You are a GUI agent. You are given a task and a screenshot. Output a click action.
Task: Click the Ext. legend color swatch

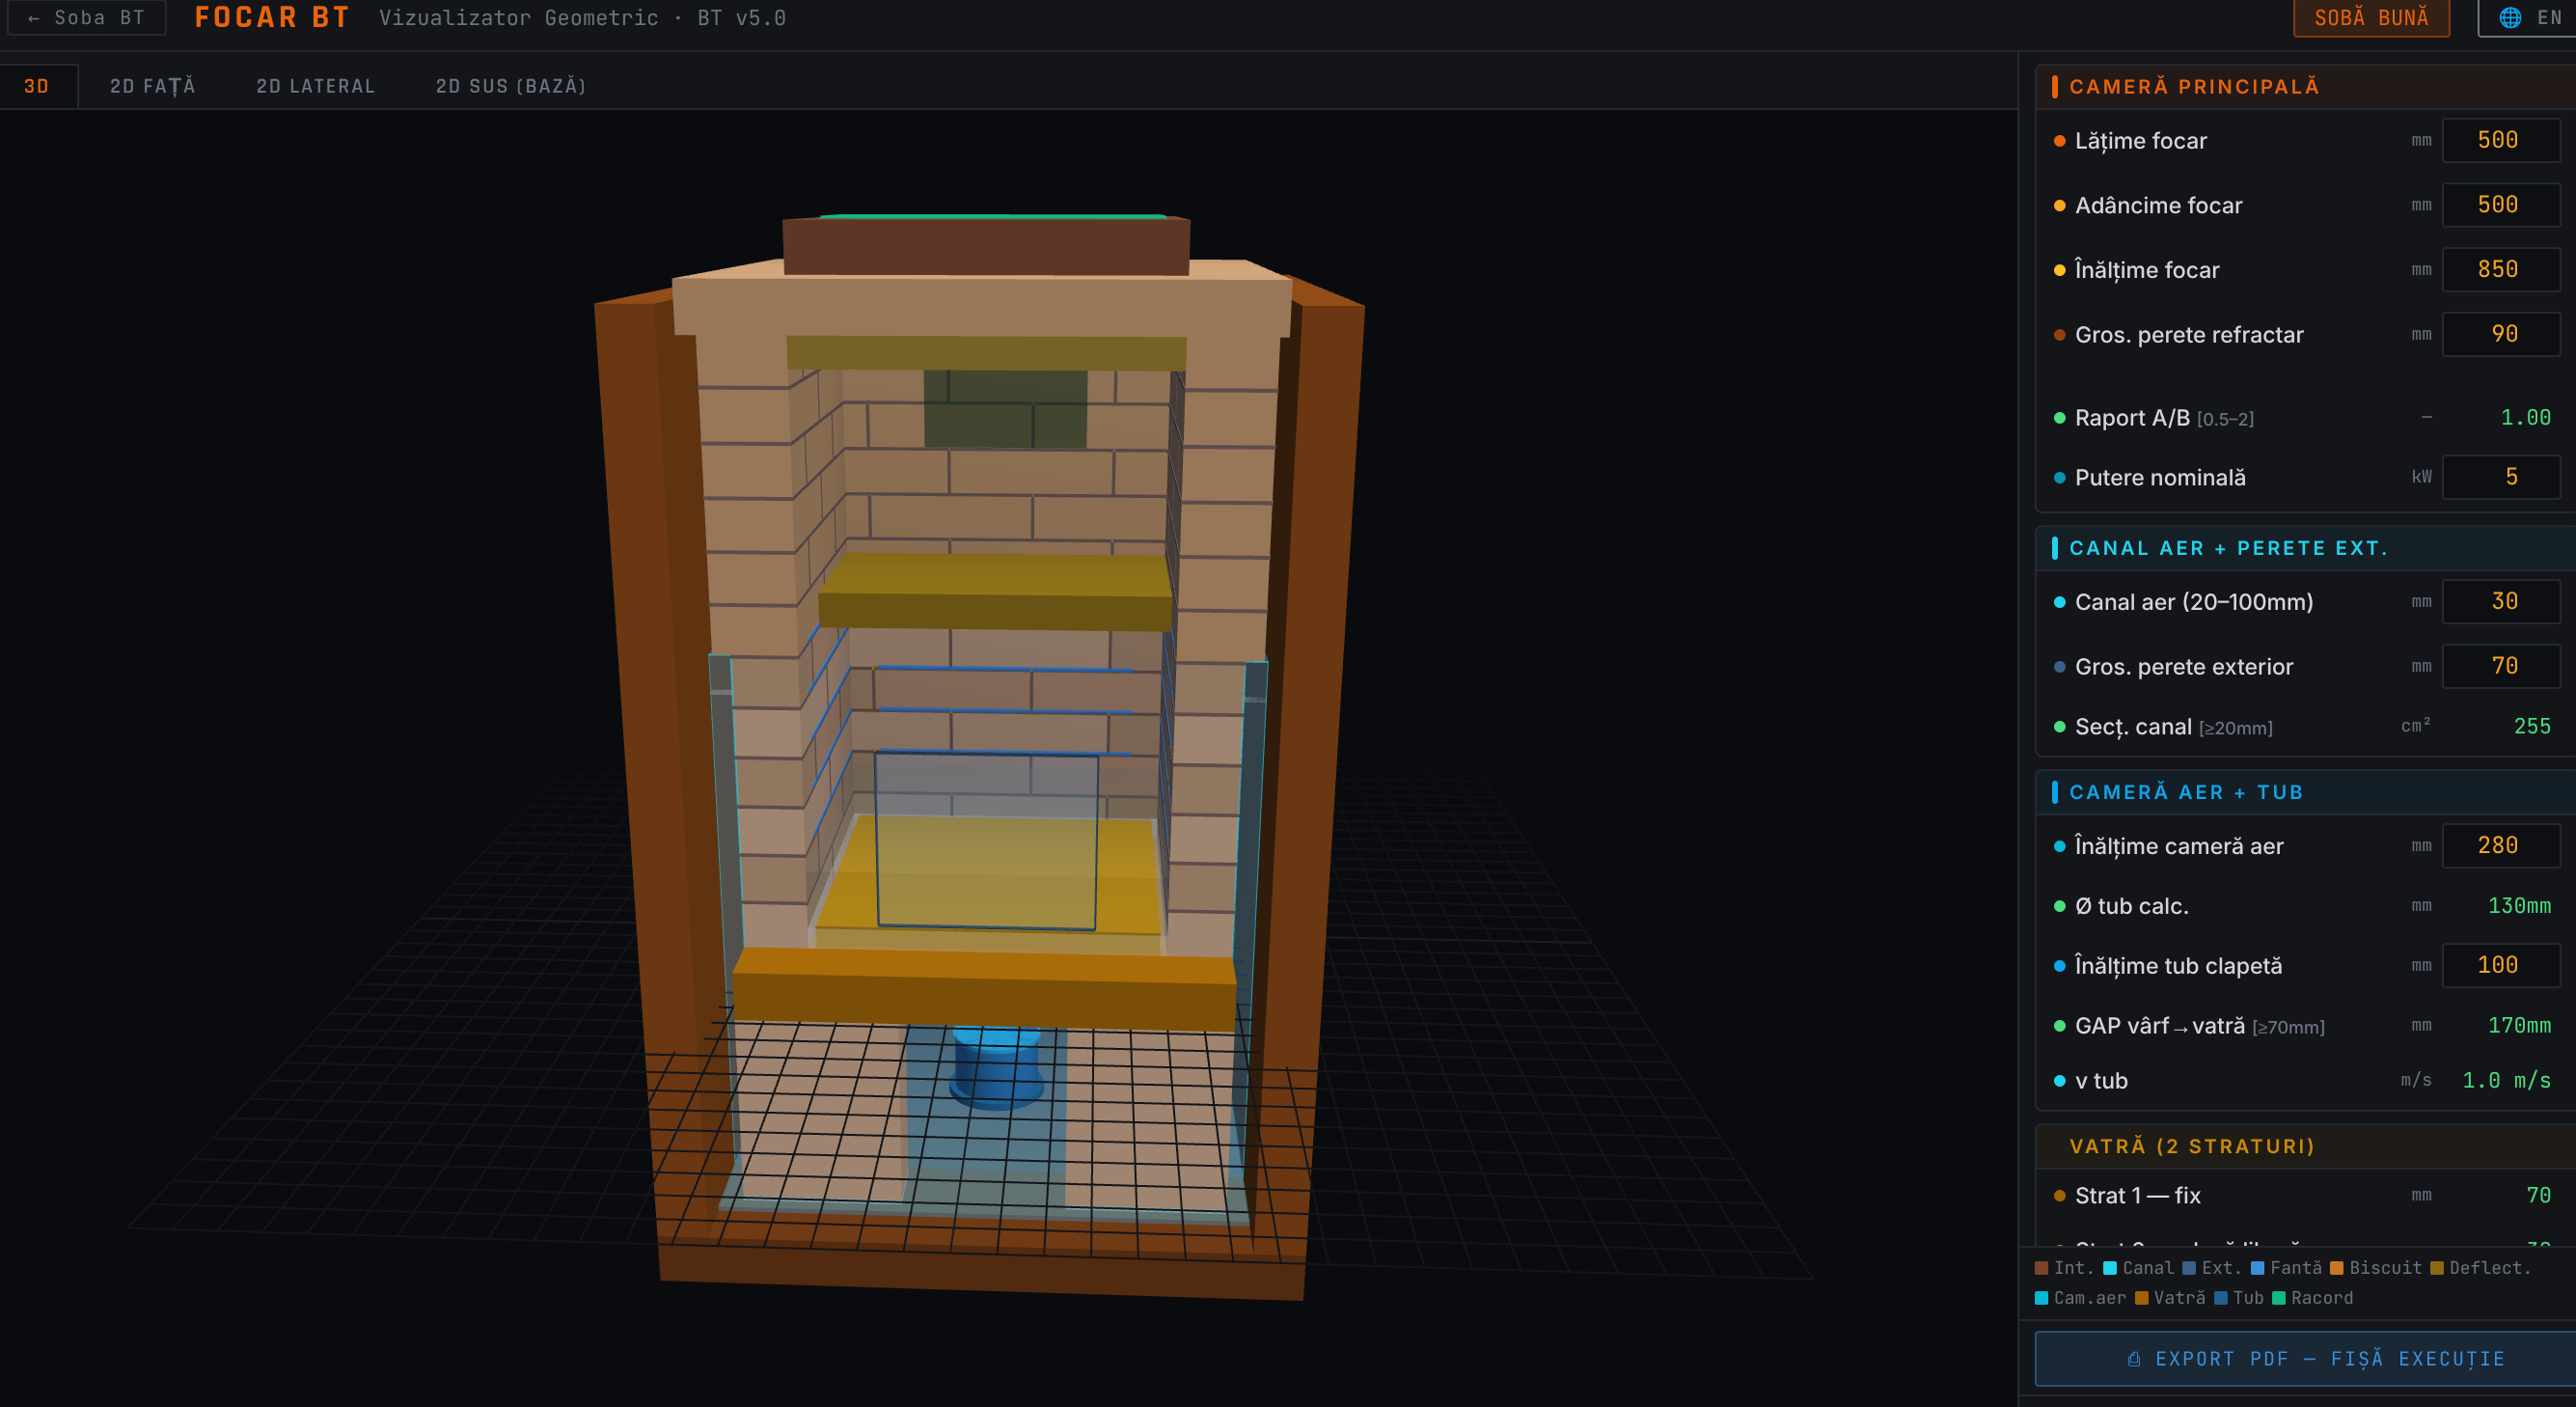(x=2189, y=1268)
